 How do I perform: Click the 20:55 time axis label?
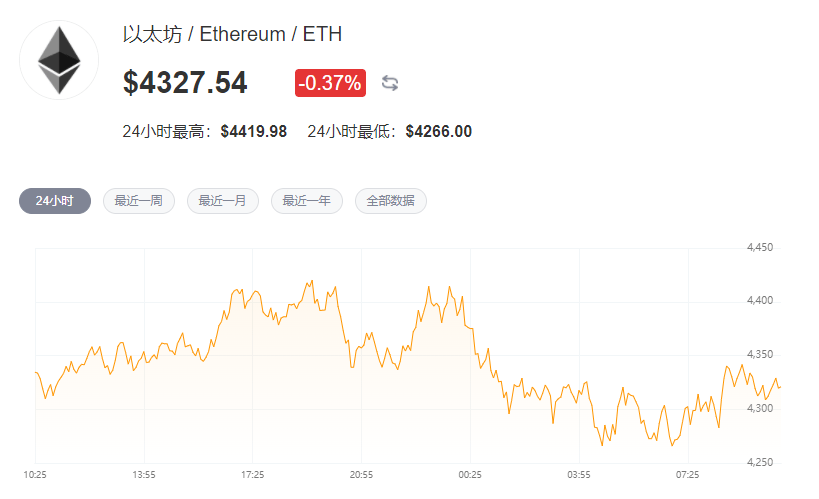point(361,473)
